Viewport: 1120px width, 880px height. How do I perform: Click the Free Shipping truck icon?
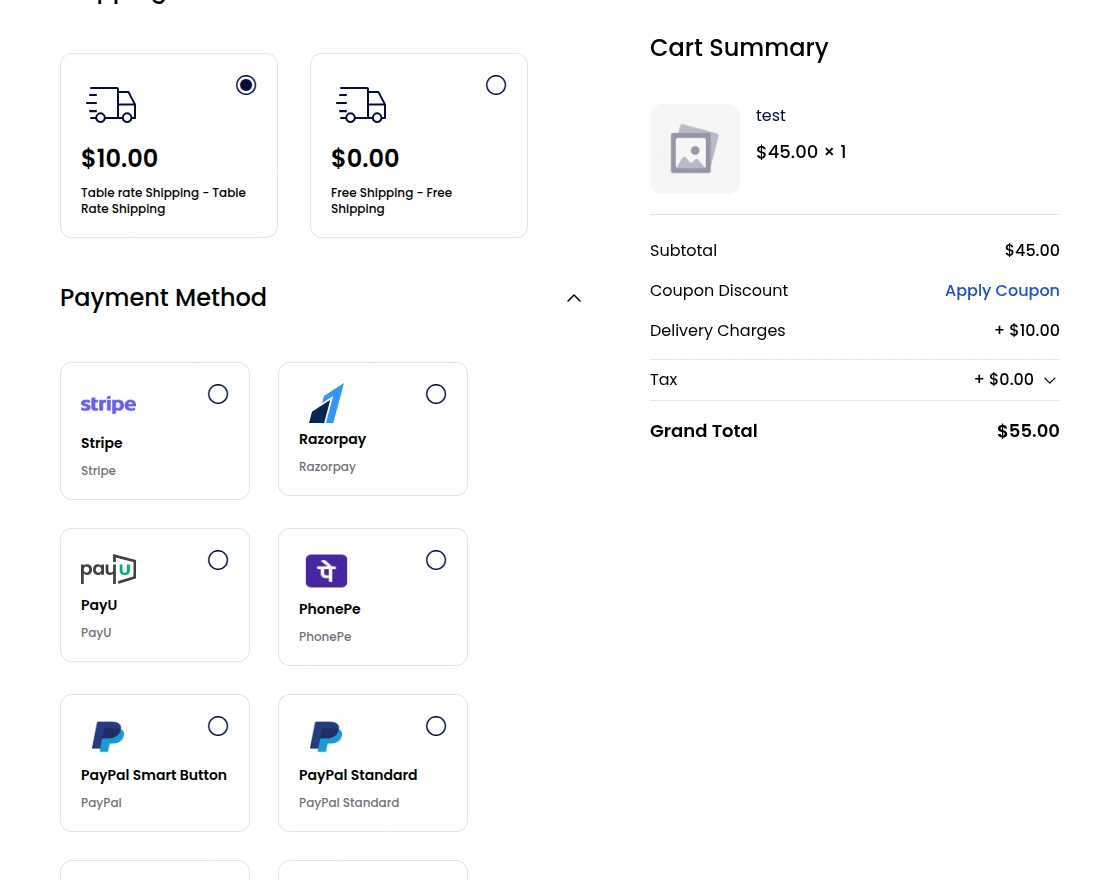[361, 105]
